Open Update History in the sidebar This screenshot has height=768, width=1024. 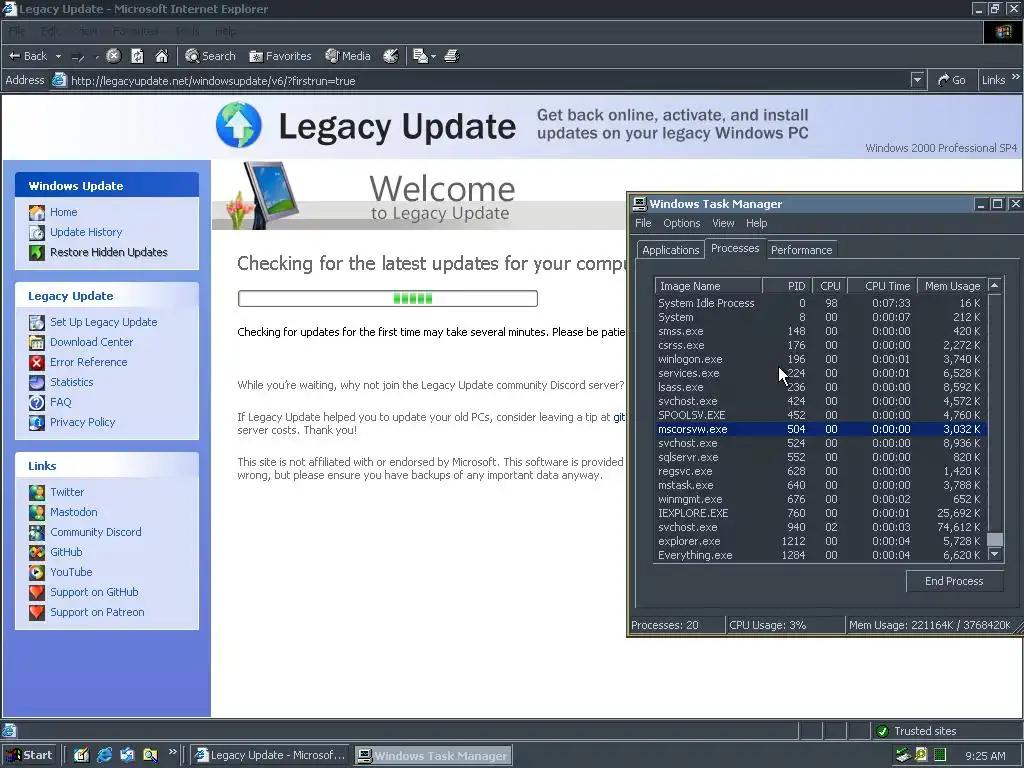pos(86,232)
